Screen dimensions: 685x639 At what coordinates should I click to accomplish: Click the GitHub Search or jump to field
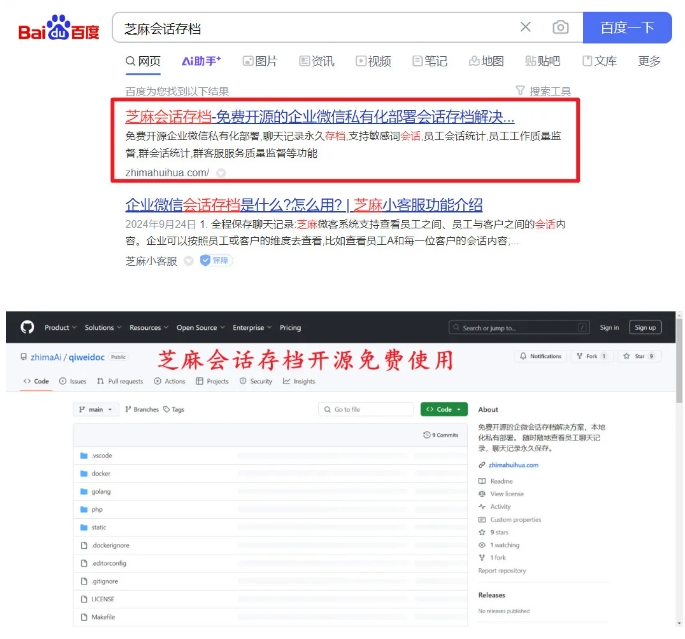click(519, 328)
